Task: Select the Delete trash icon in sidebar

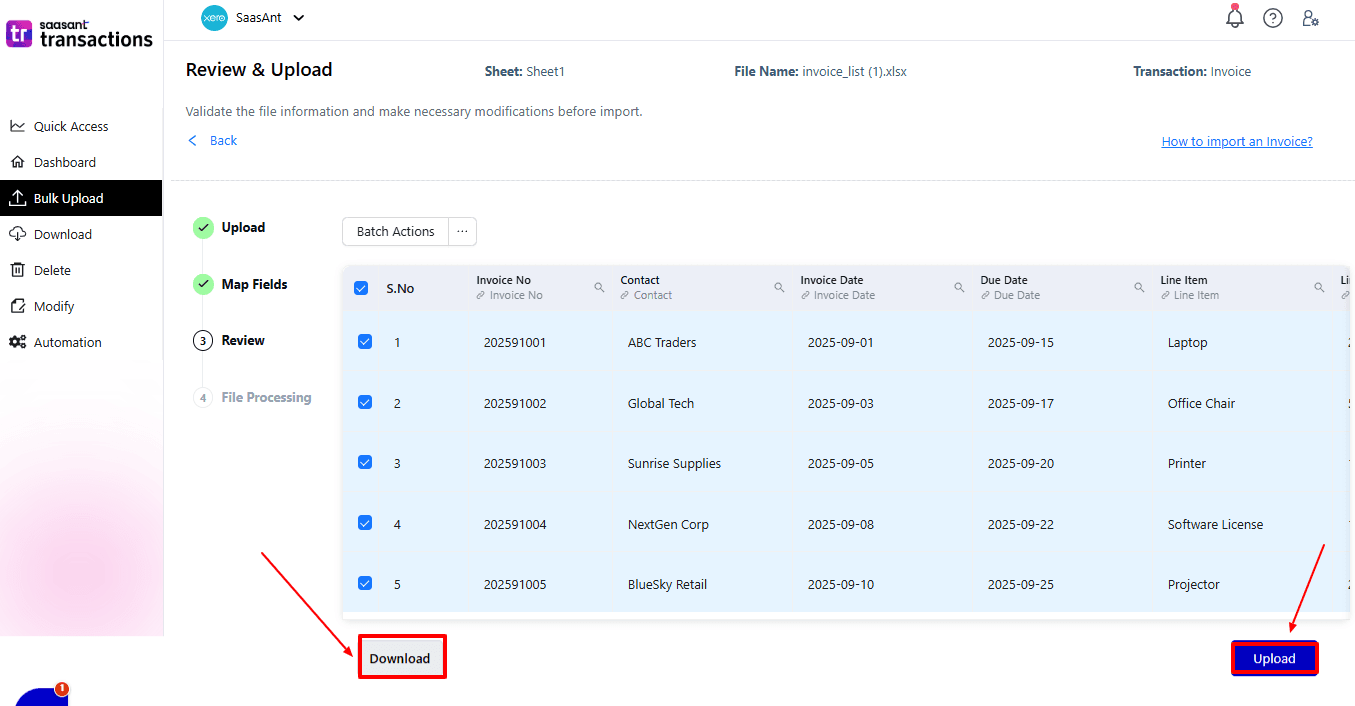Action: [x=18, y=269]
